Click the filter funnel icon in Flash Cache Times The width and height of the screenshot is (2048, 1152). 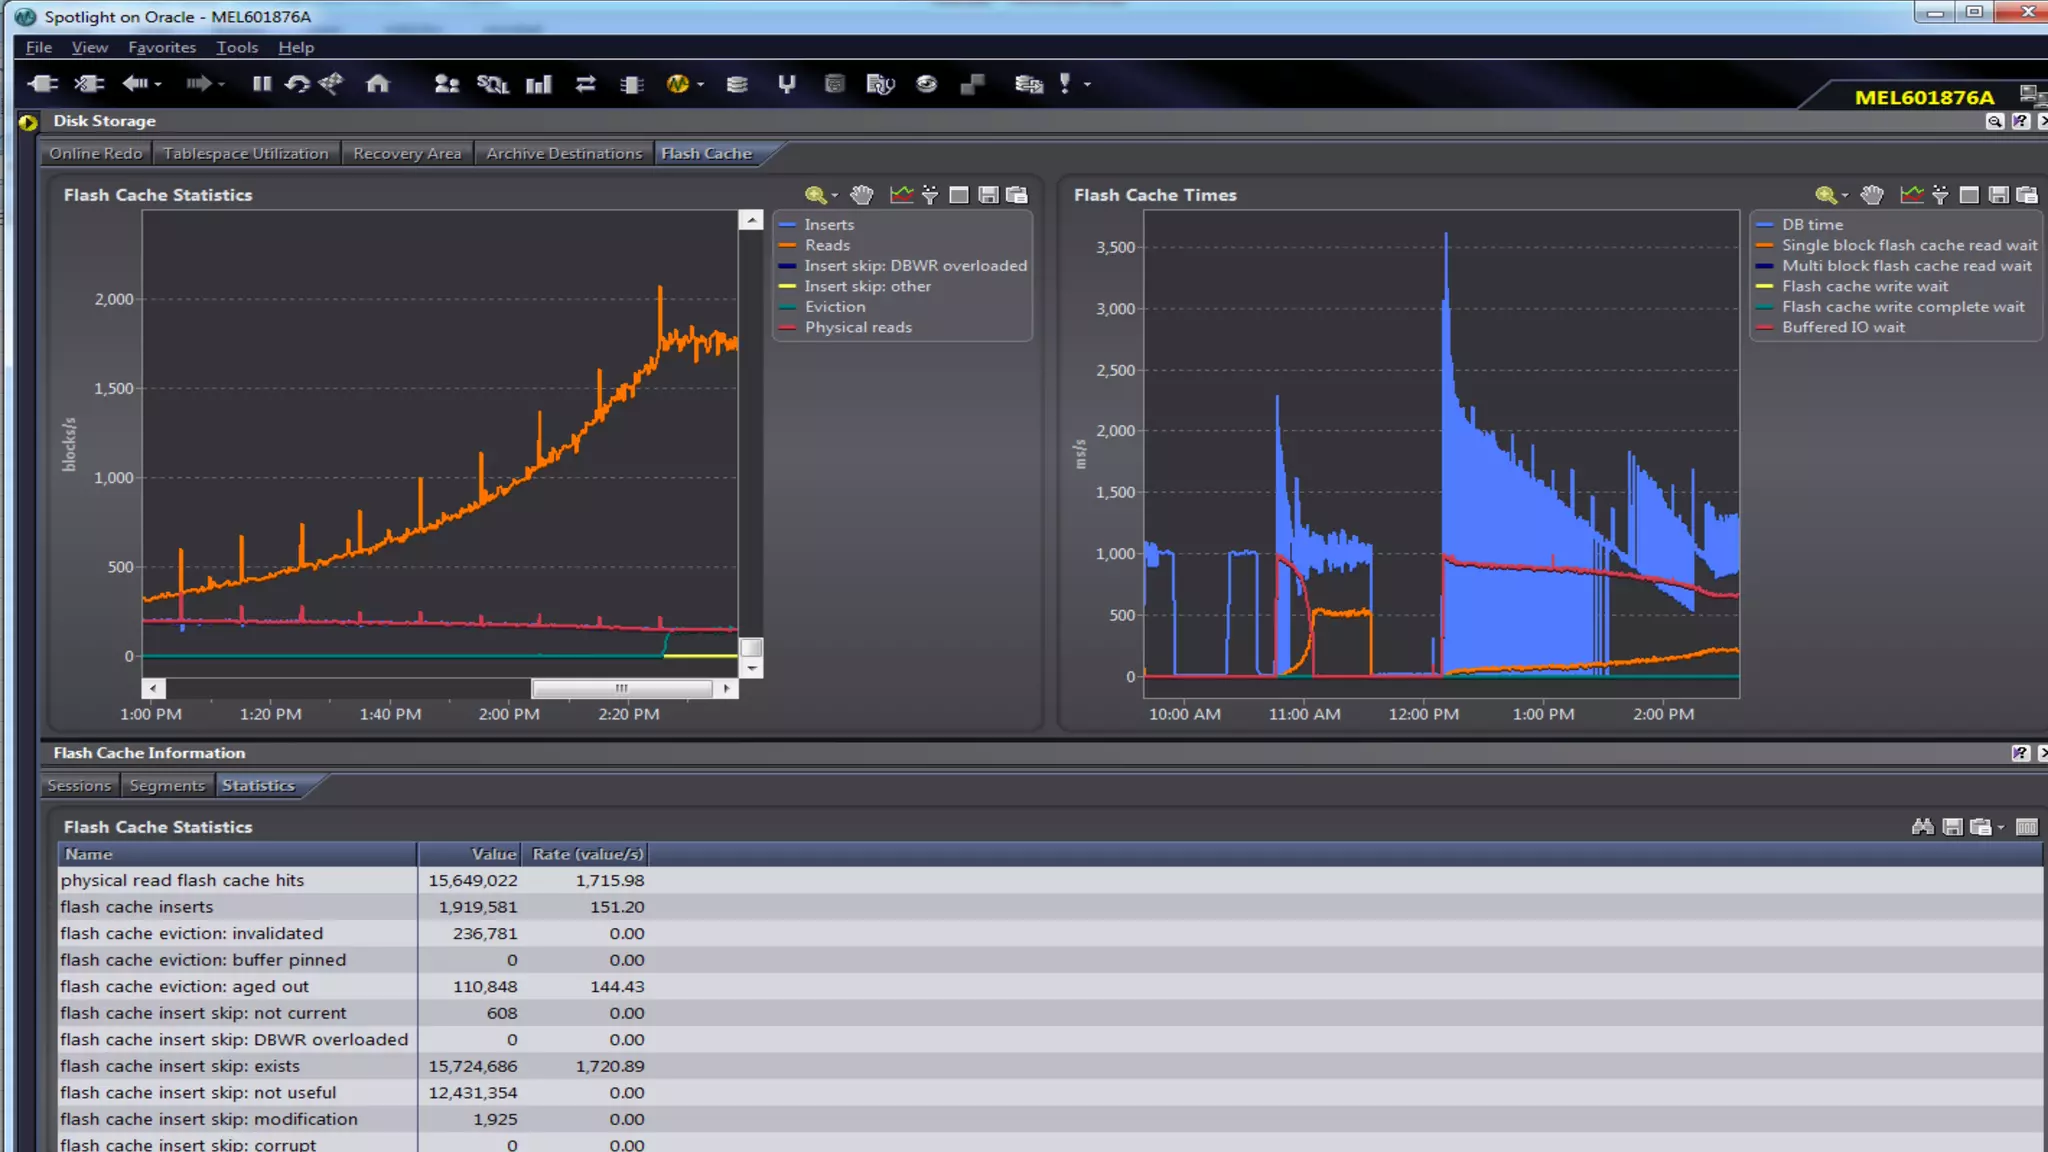pyautogui.click(x=1940, y=195)
